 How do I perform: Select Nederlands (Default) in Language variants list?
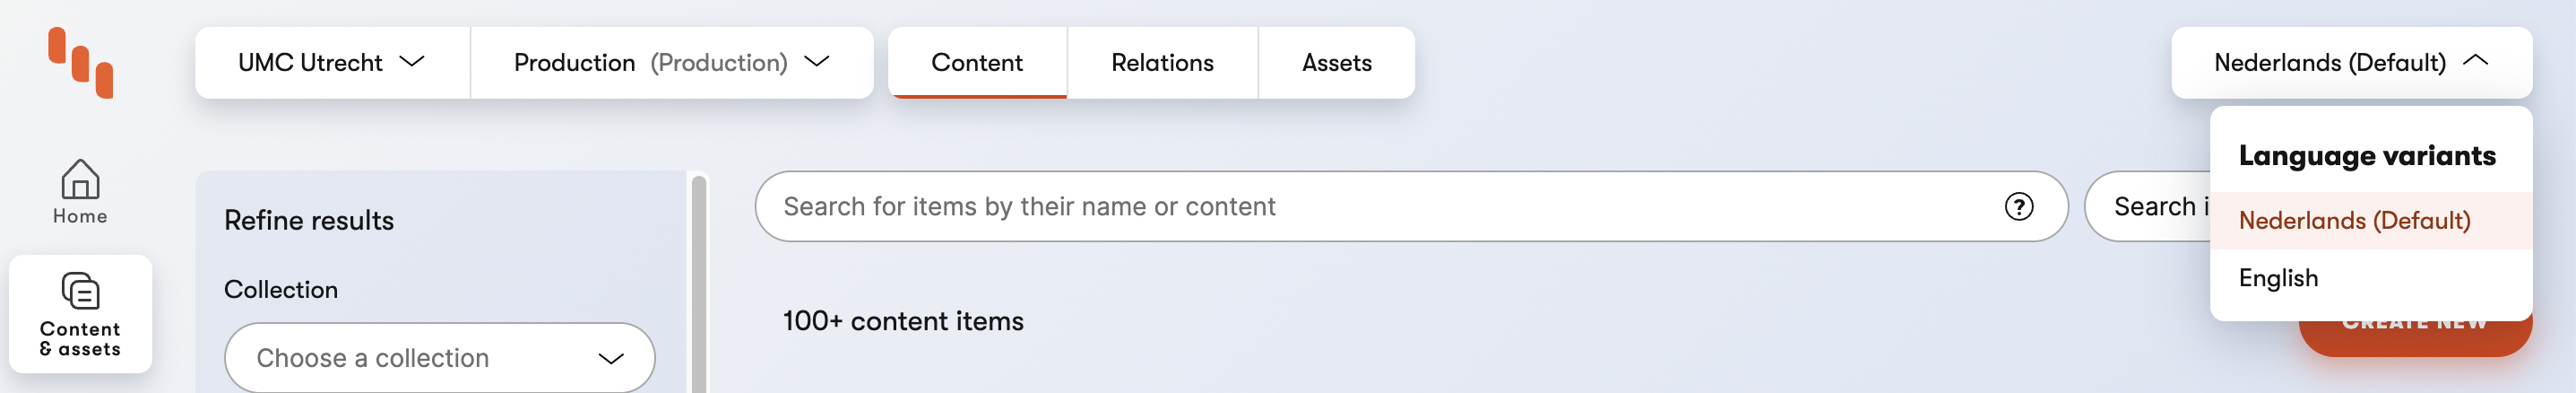tap(2354, 220)
